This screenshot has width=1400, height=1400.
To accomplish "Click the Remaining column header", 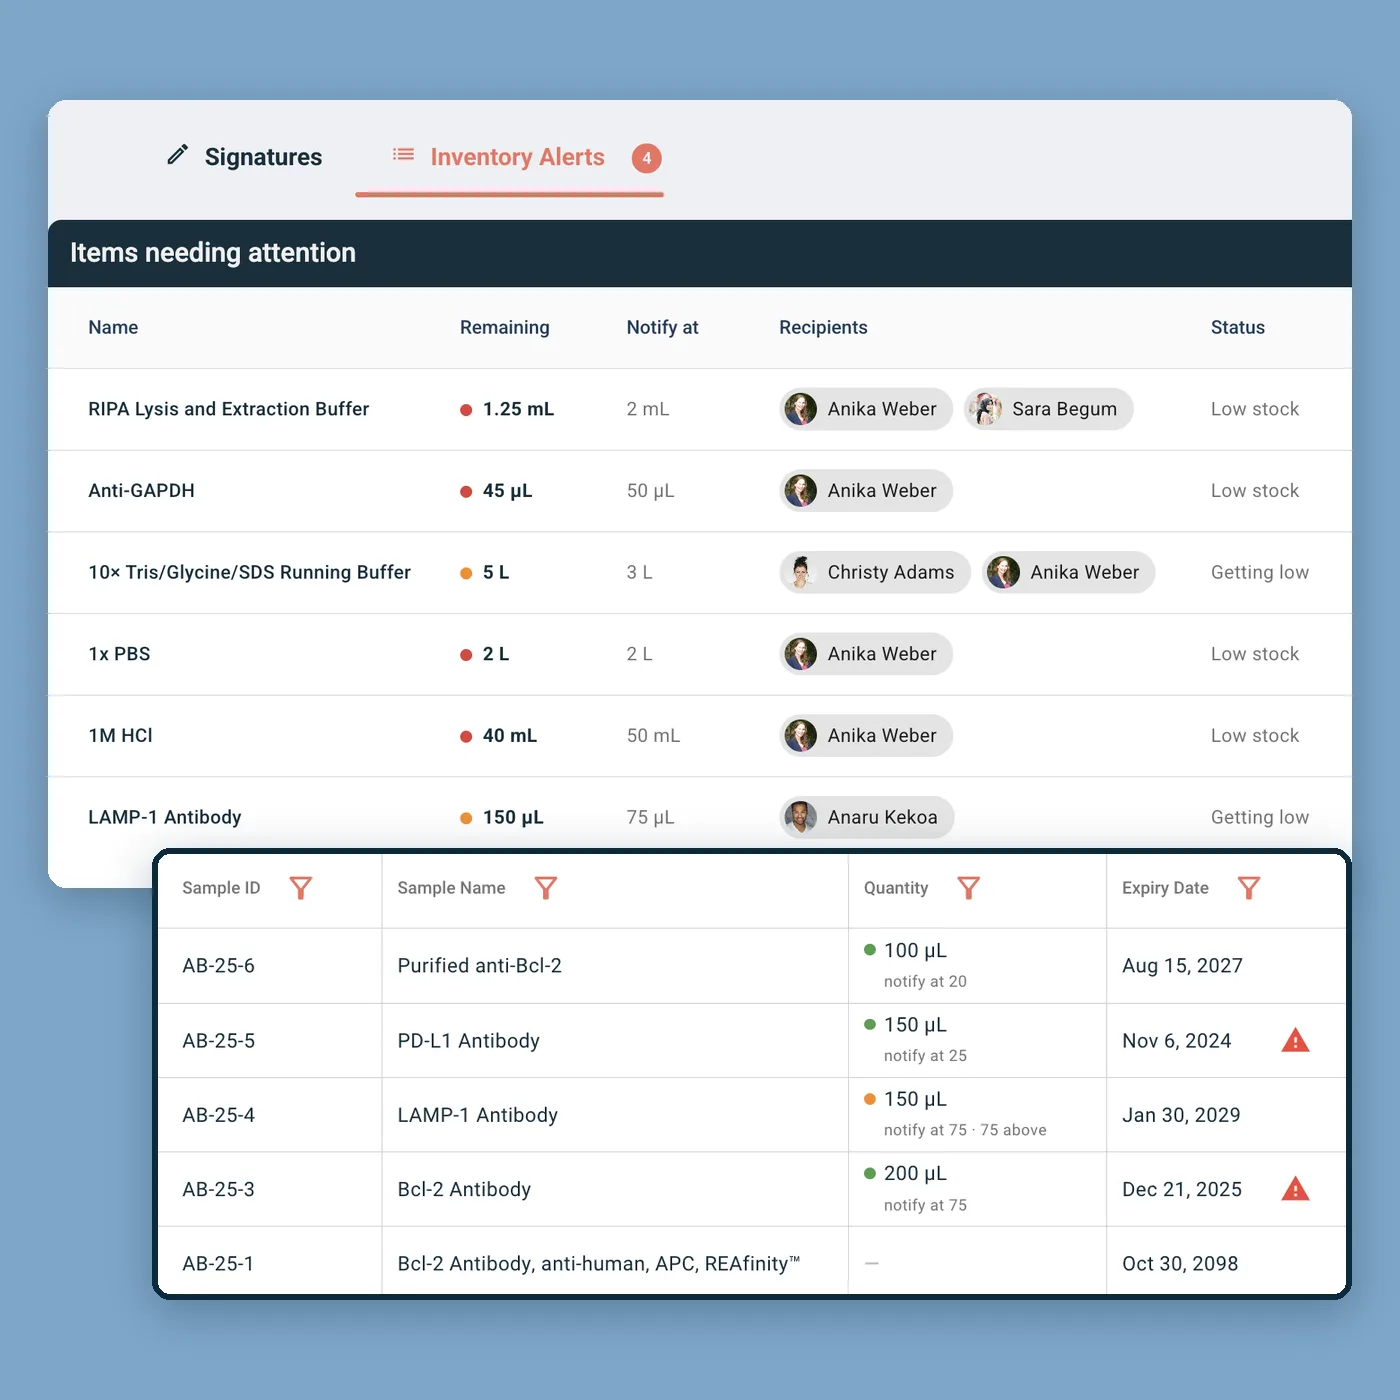I will 504,327.
